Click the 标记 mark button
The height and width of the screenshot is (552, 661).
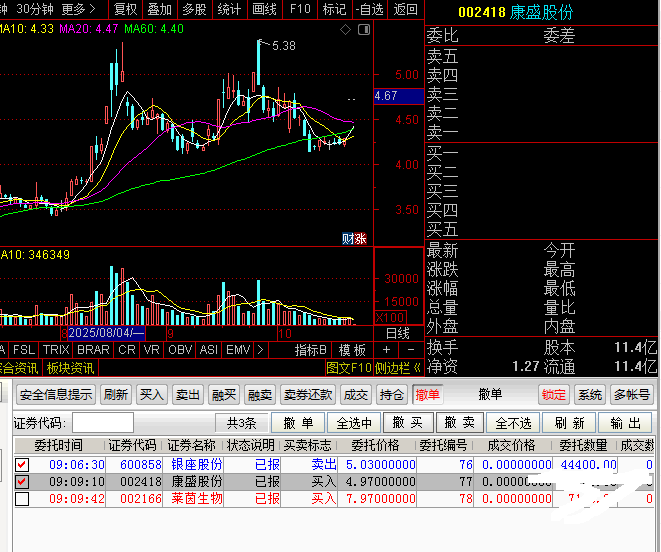tap(334, 9)
